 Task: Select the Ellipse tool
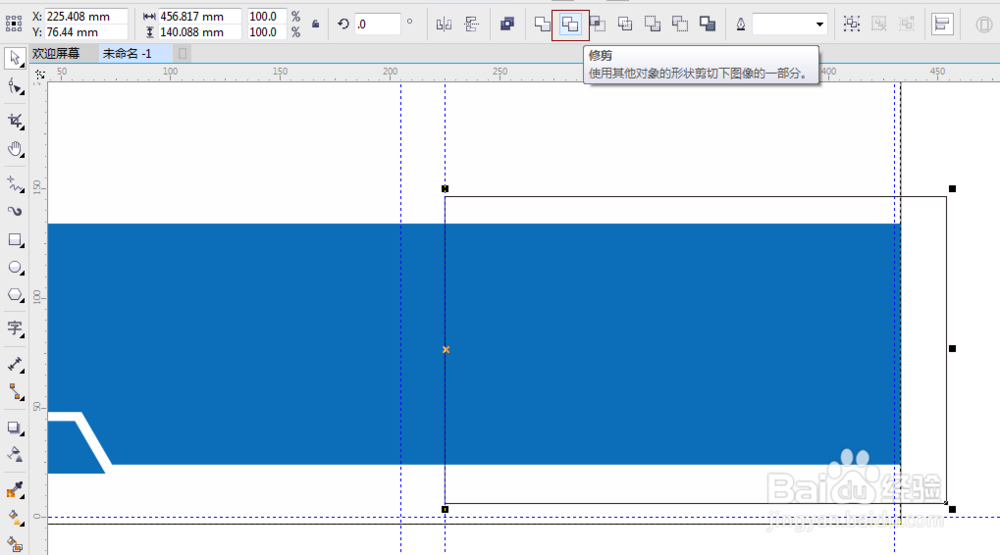click(x=15, y=267)
